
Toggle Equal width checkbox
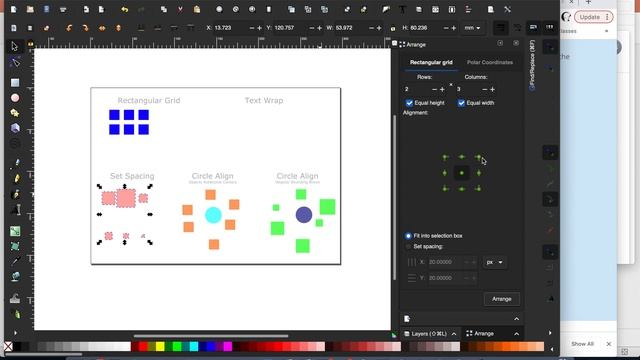point(461,103)
